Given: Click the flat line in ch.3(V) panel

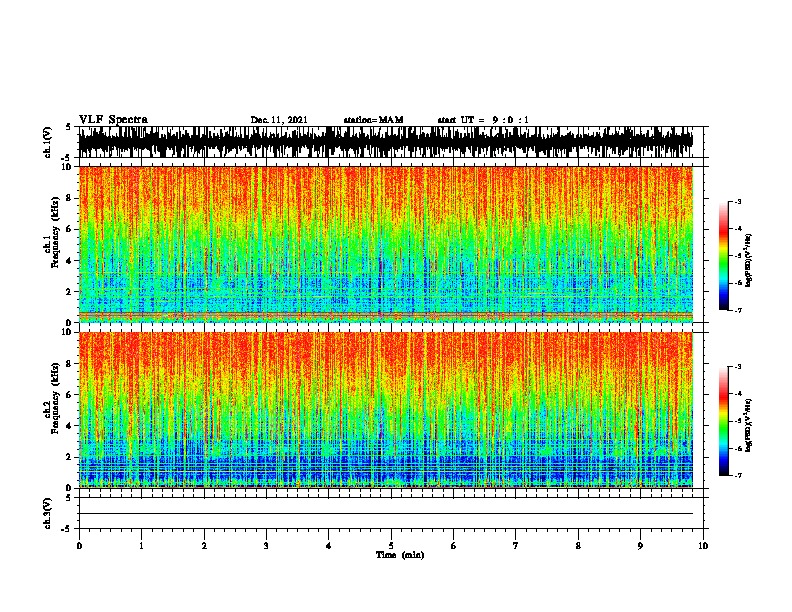Looking at the screenshot, I should pyautogui.click(x=386, y=514).
